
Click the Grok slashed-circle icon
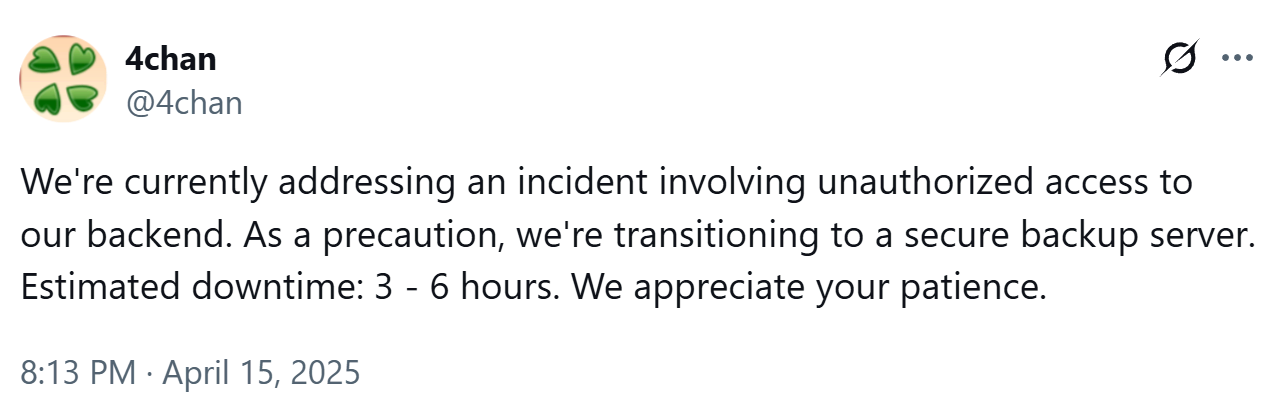(1181, 60)
